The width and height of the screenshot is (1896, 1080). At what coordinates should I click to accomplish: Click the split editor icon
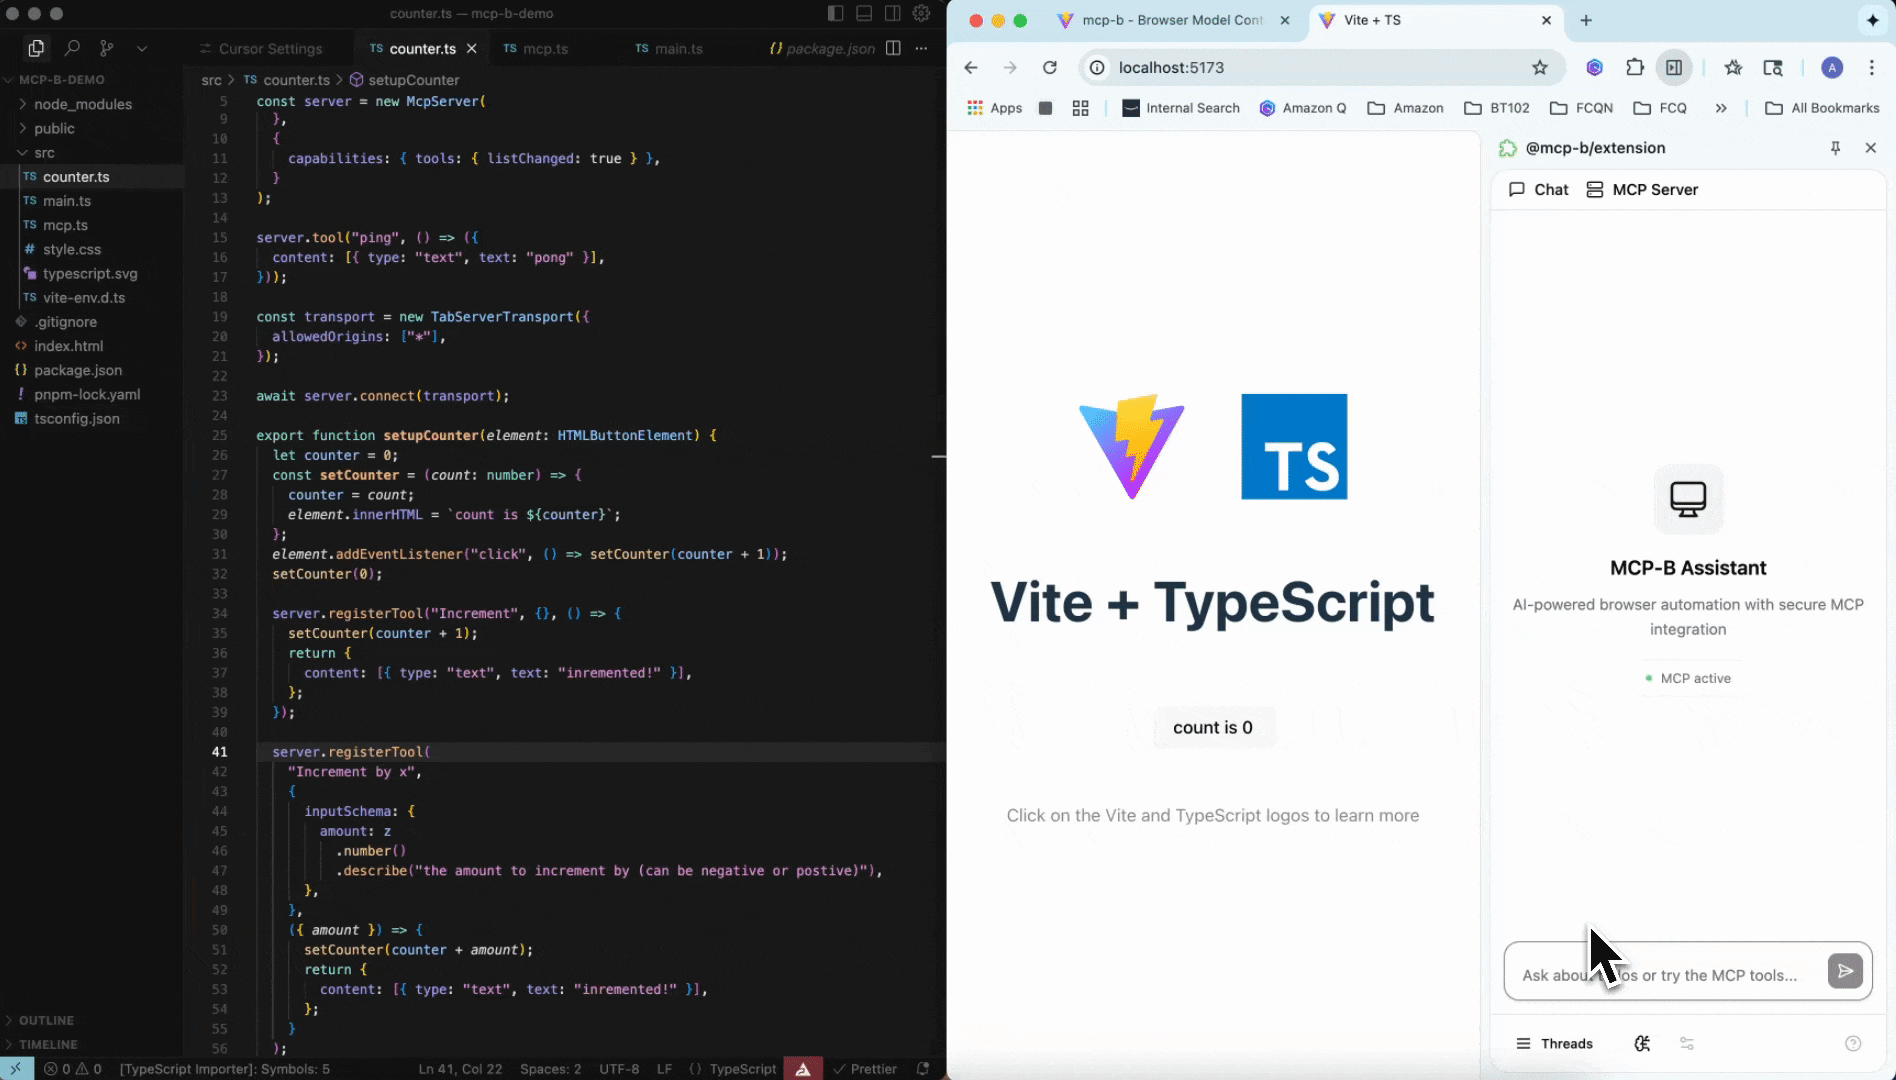(x=893, y=48)
